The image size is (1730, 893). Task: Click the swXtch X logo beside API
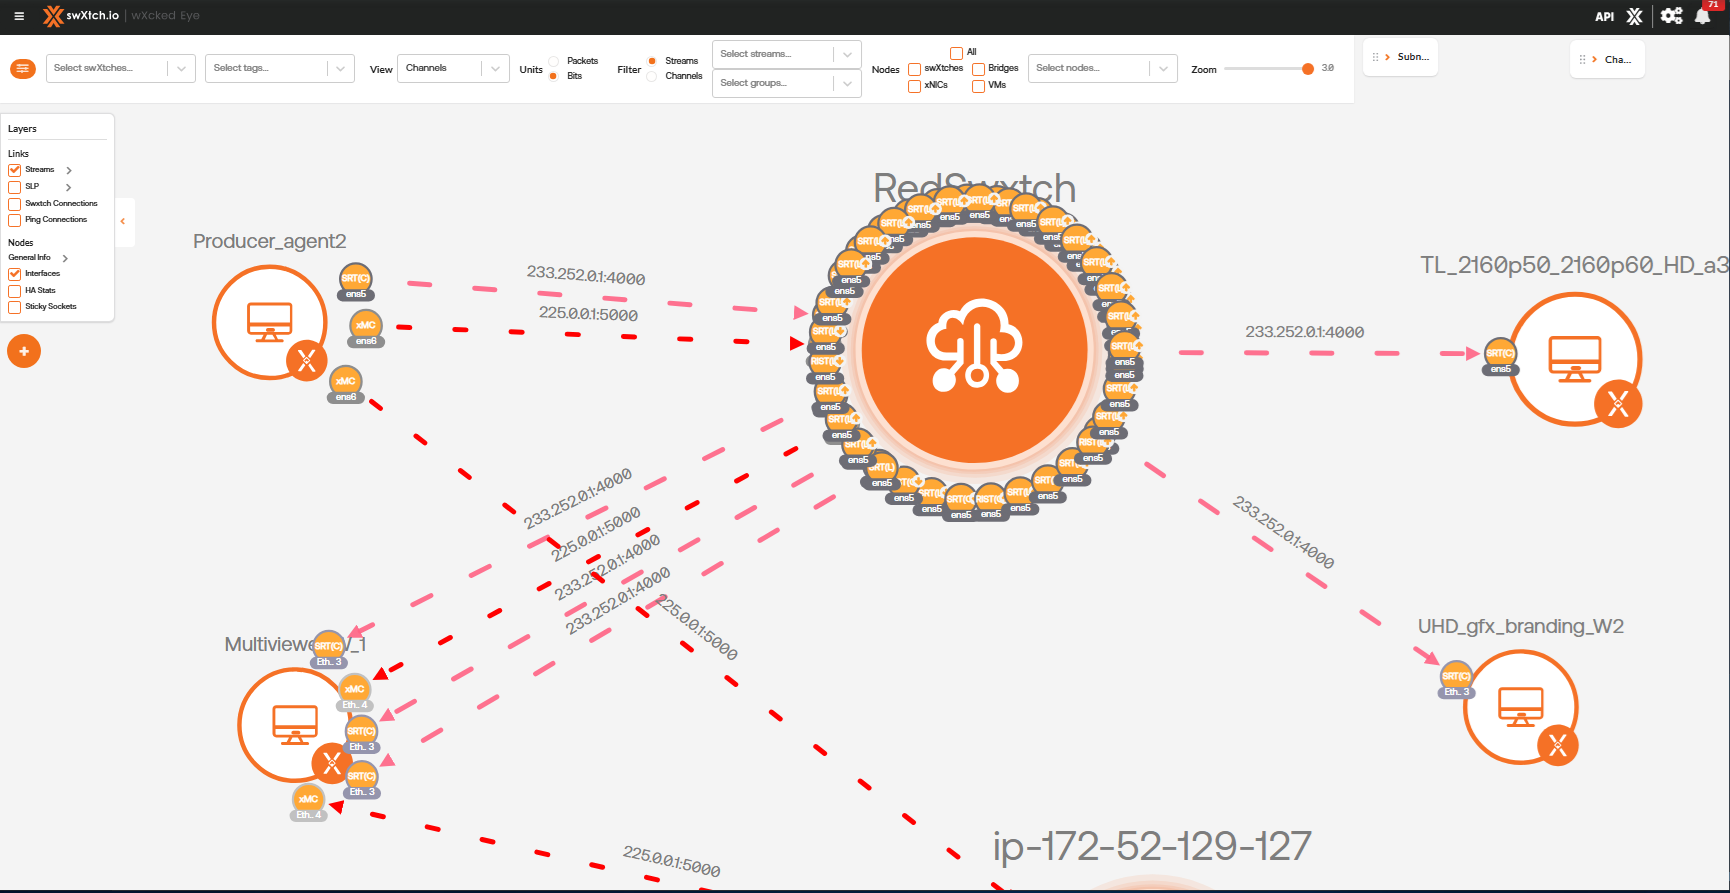tap(1635, 16)
